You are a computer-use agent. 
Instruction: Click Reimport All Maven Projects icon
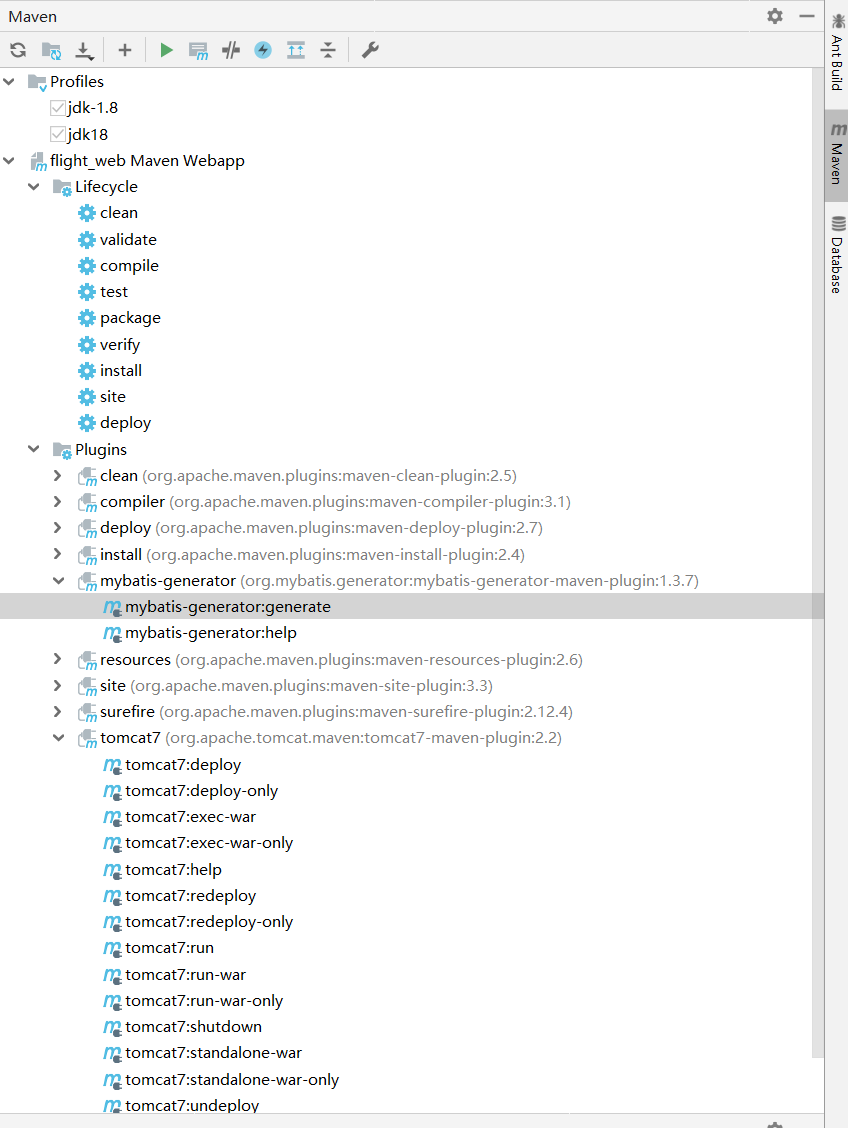pyautogui.click(x=18, y=50)
